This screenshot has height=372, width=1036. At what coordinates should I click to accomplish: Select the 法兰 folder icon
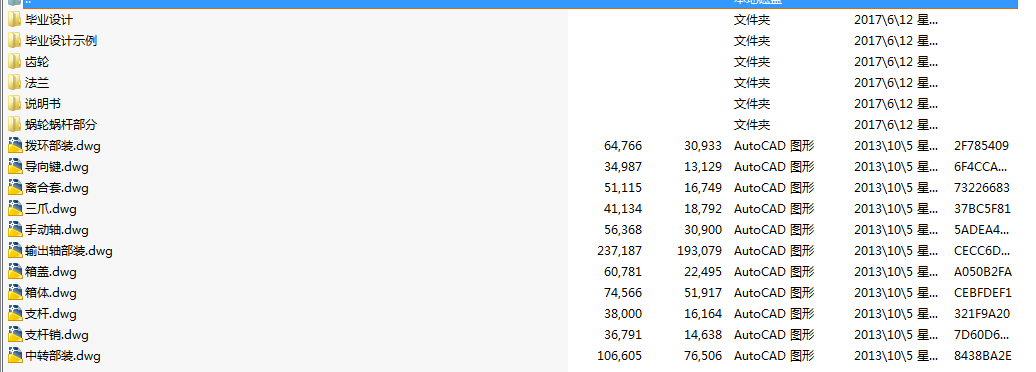pos(15,83)
